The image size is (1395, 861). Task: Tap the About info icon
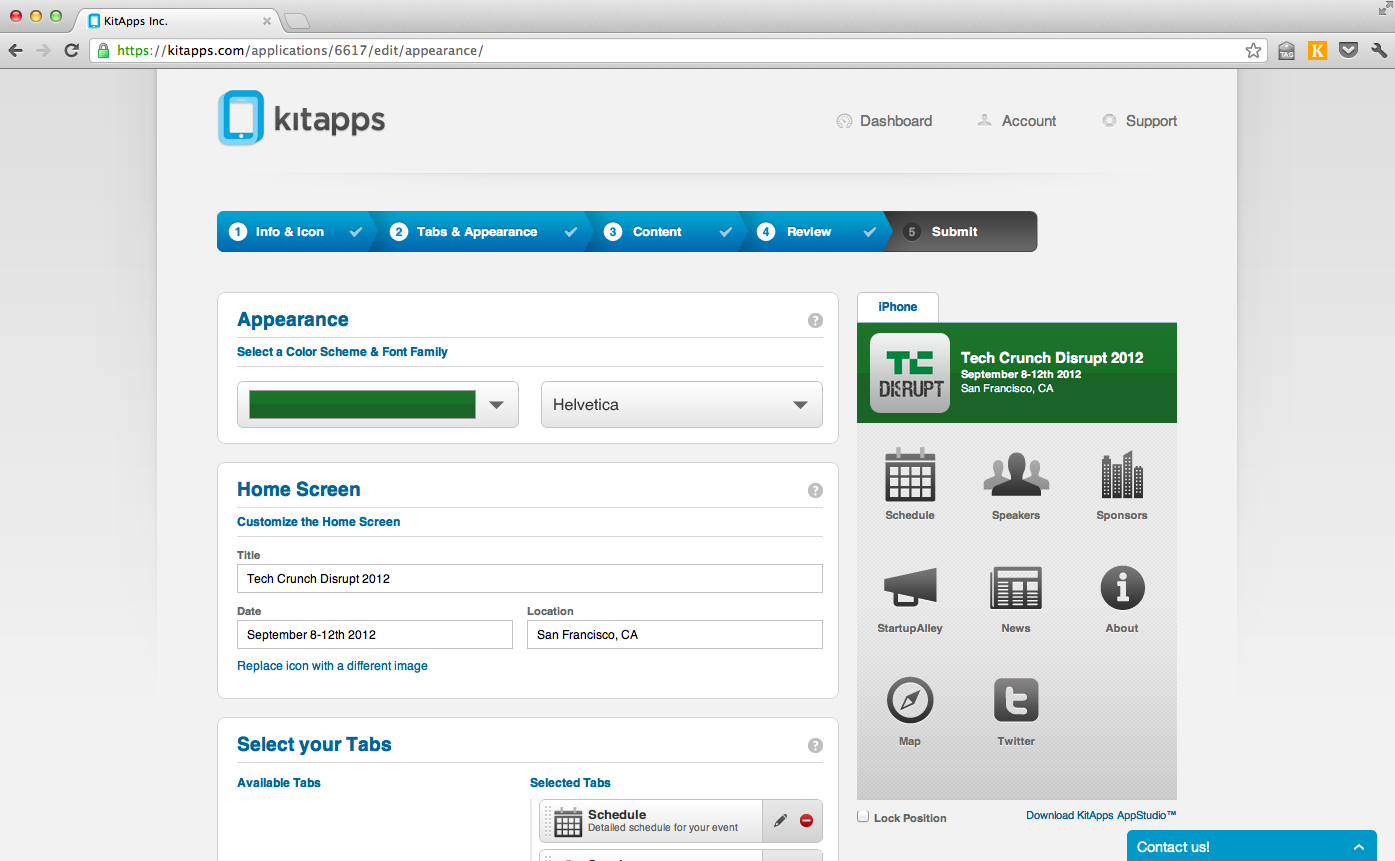(1121, 589)
